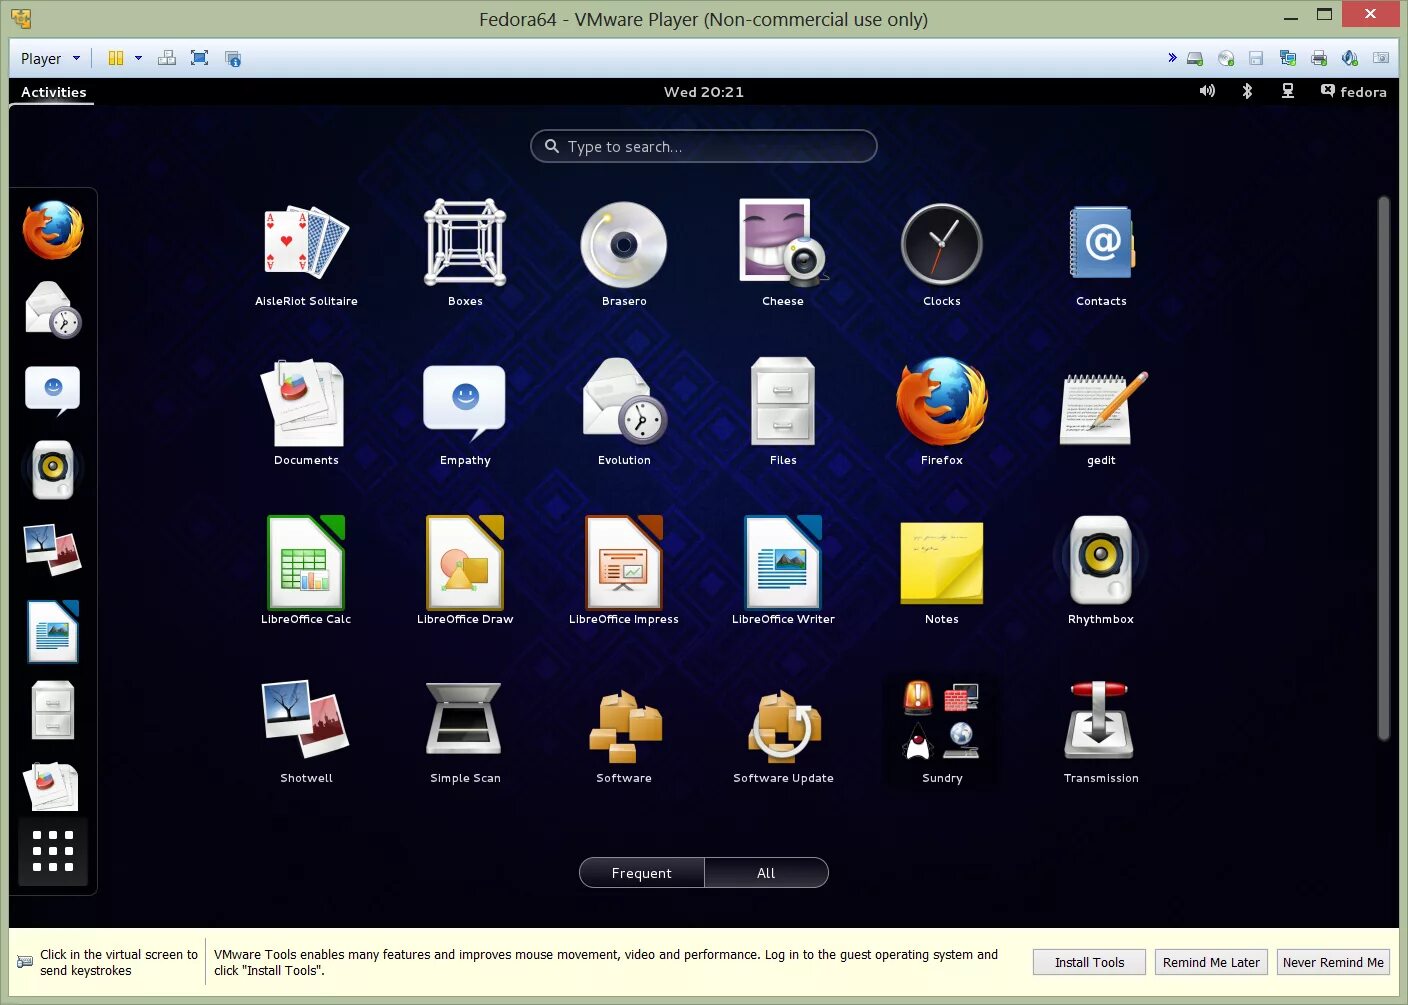Viewport: 1408px width, 1005px height.
Task: Open the VMware Player menu dropdown
Action: [x=50, y=59]
